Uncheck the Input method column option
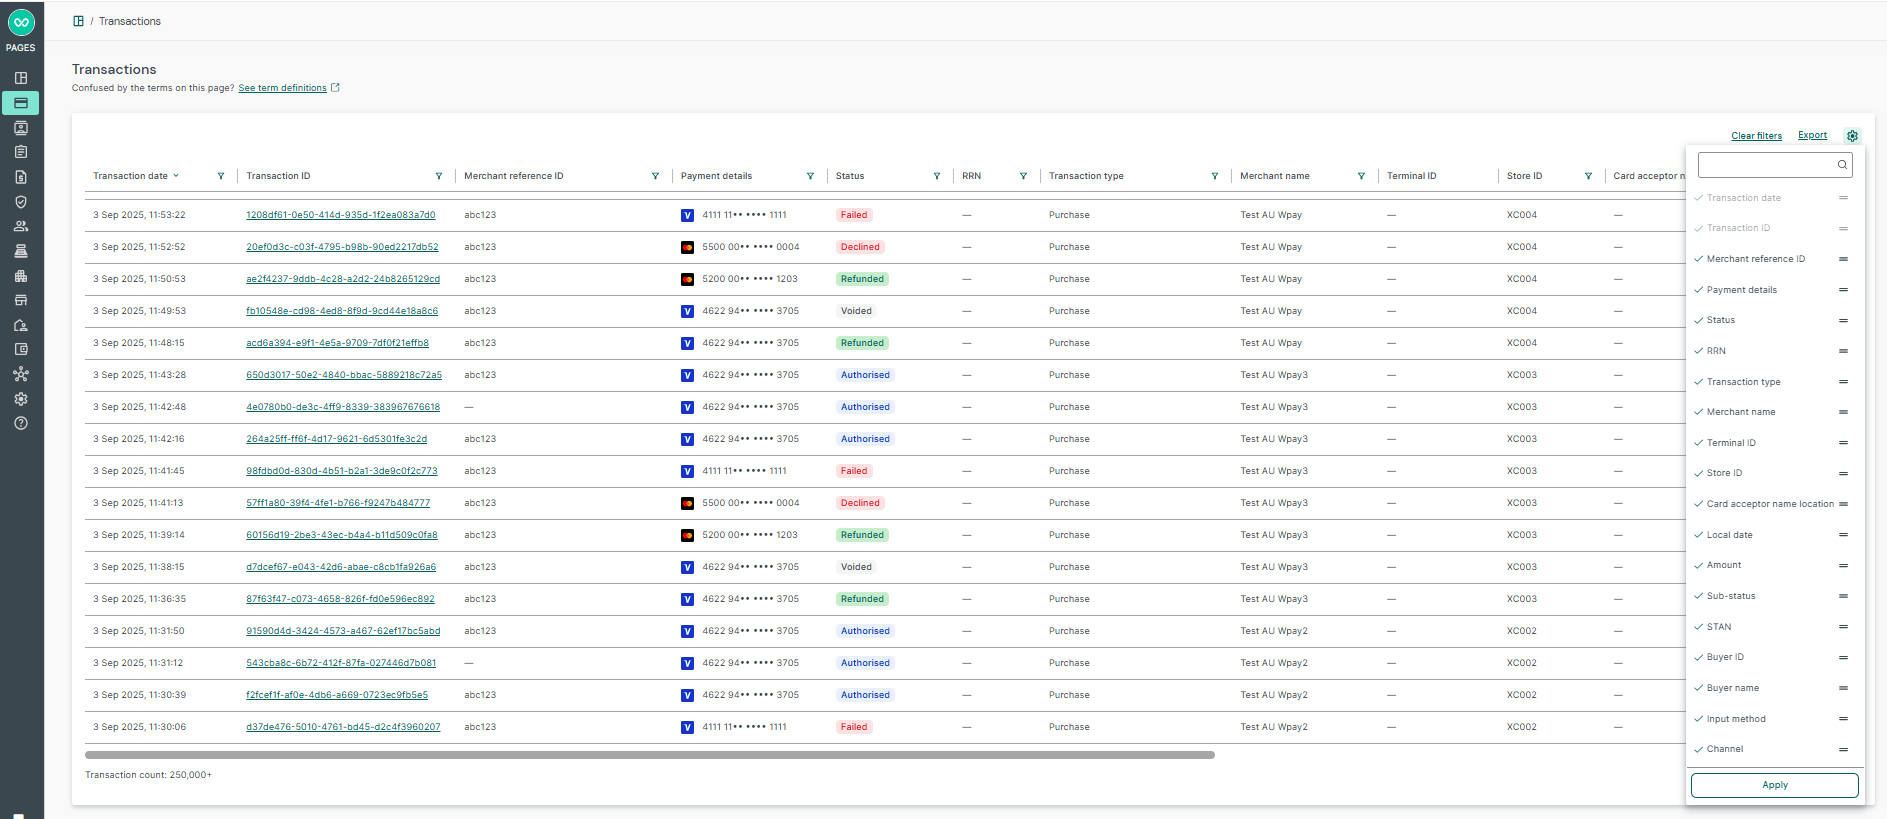The image size is (1887, 819). [1699, 719]
